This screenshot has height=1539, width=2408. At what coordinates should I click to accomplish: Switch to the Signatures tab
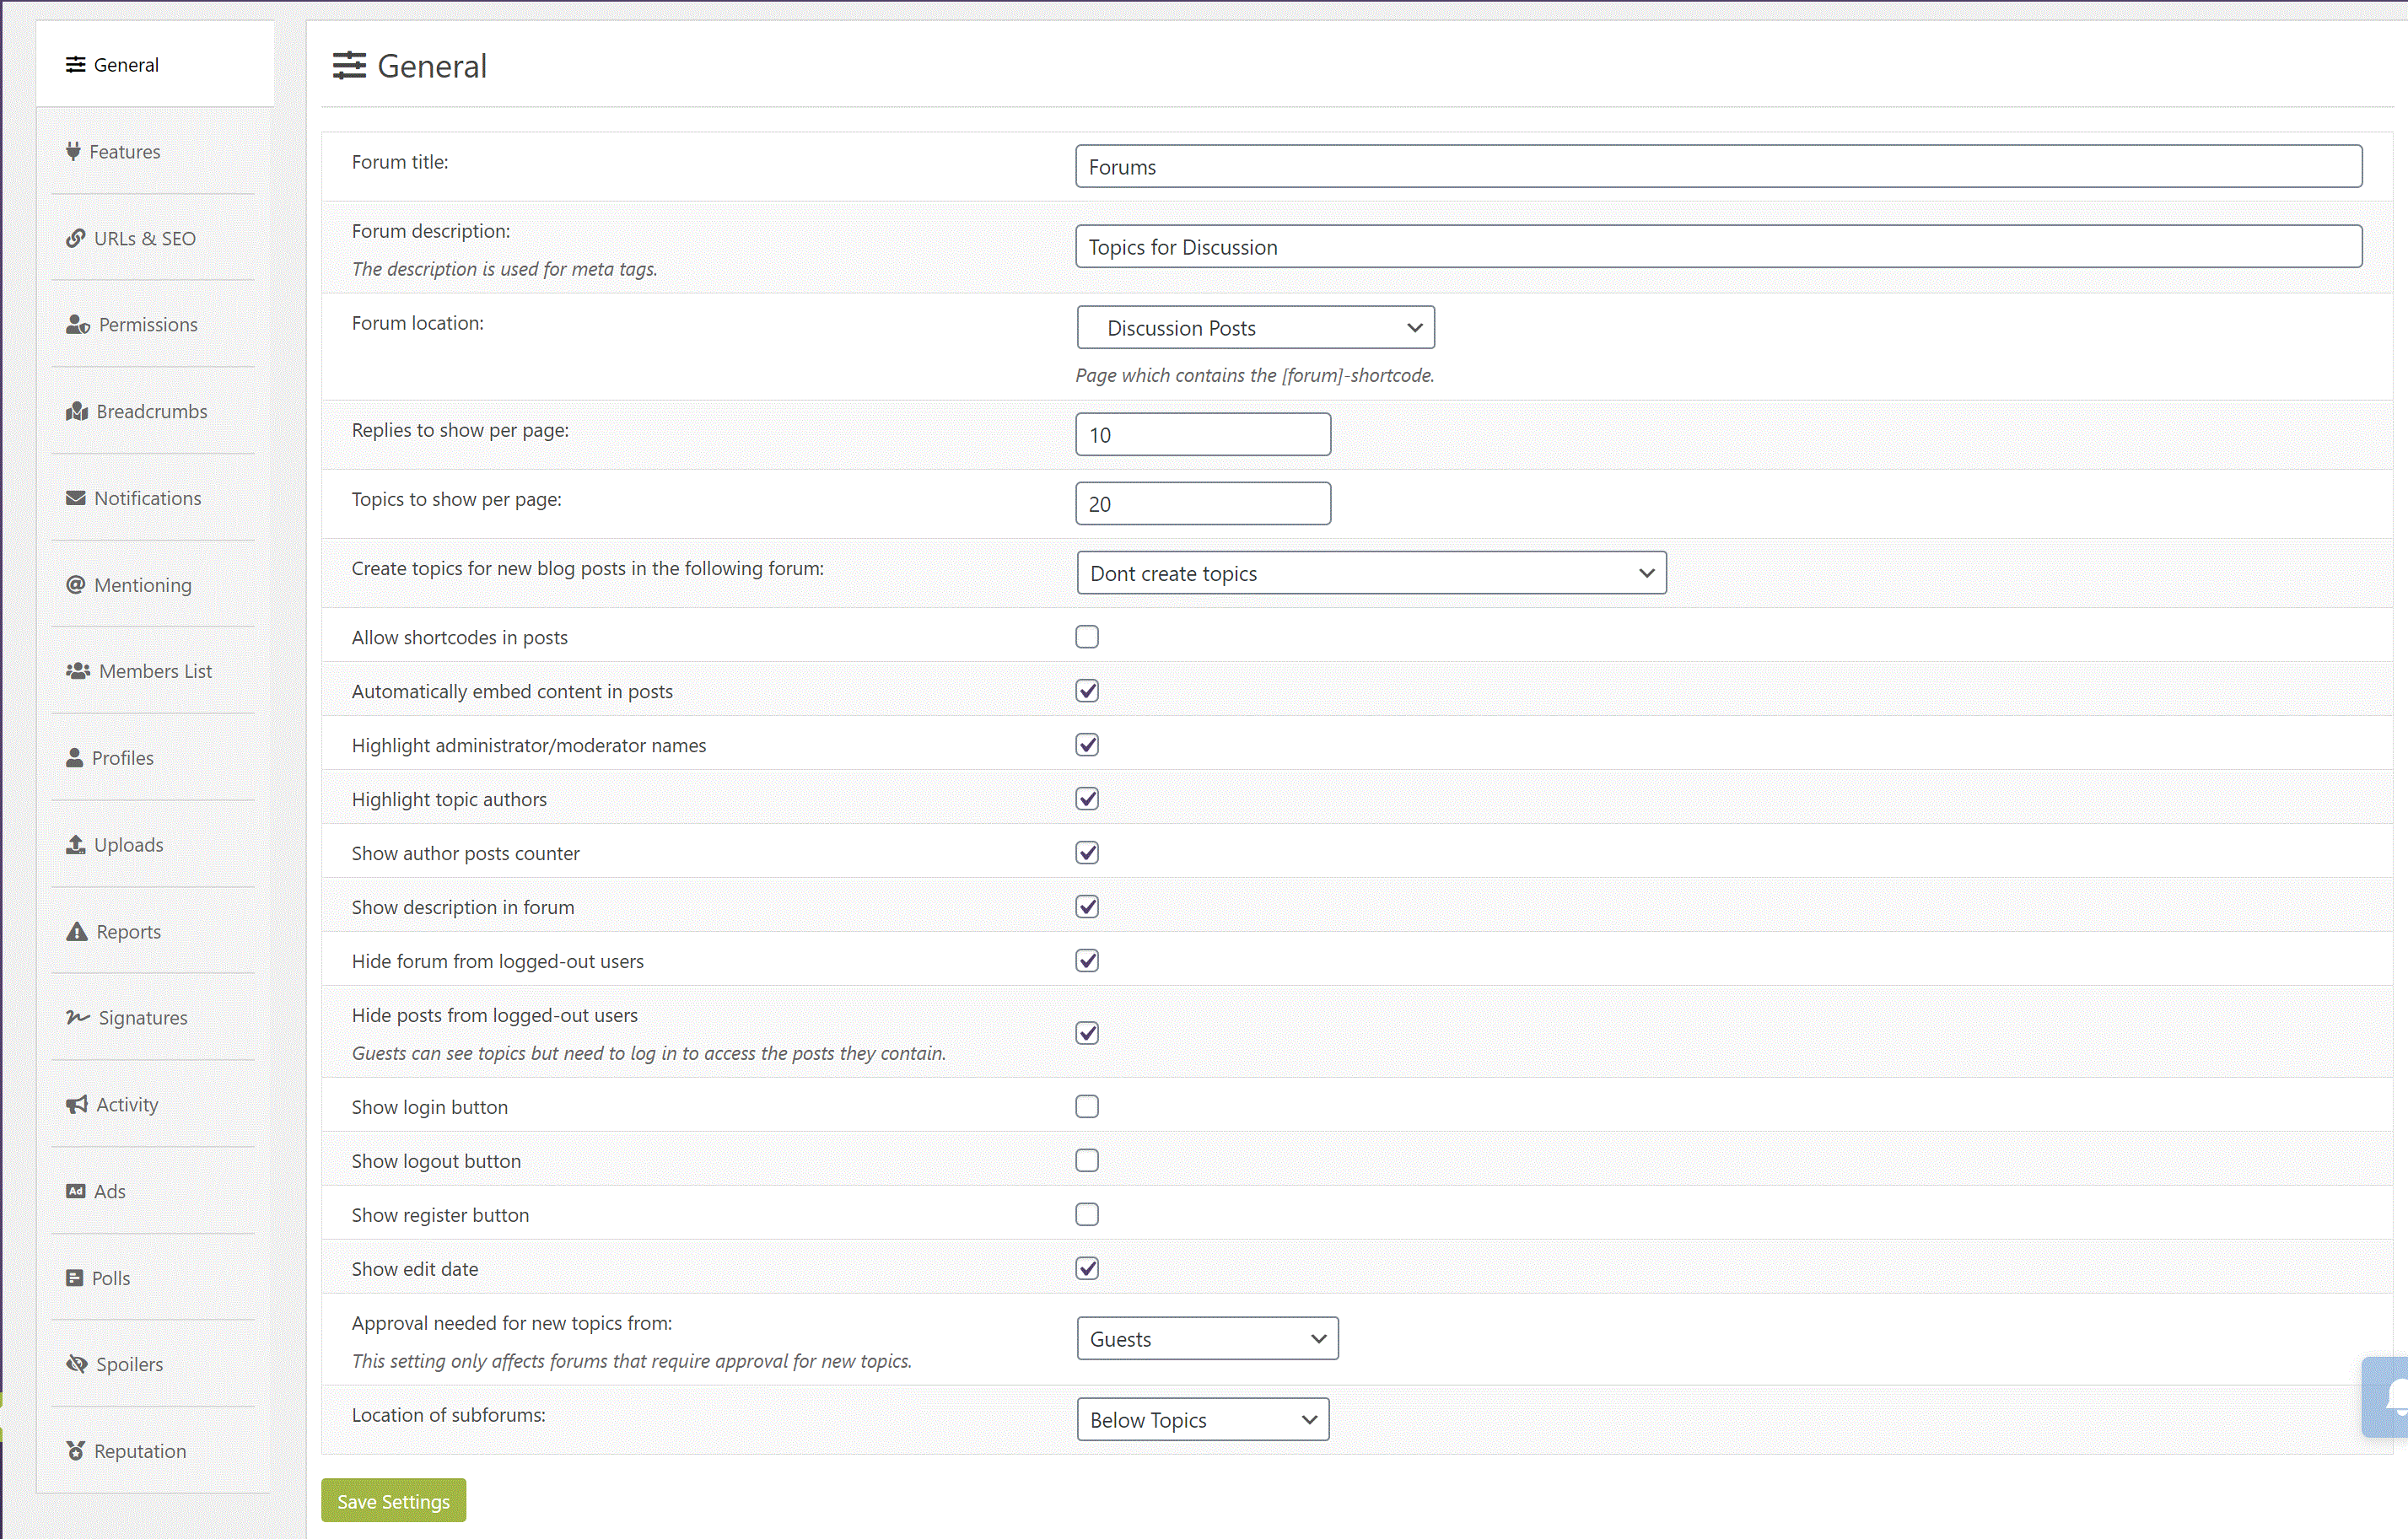coord(142,1018)
